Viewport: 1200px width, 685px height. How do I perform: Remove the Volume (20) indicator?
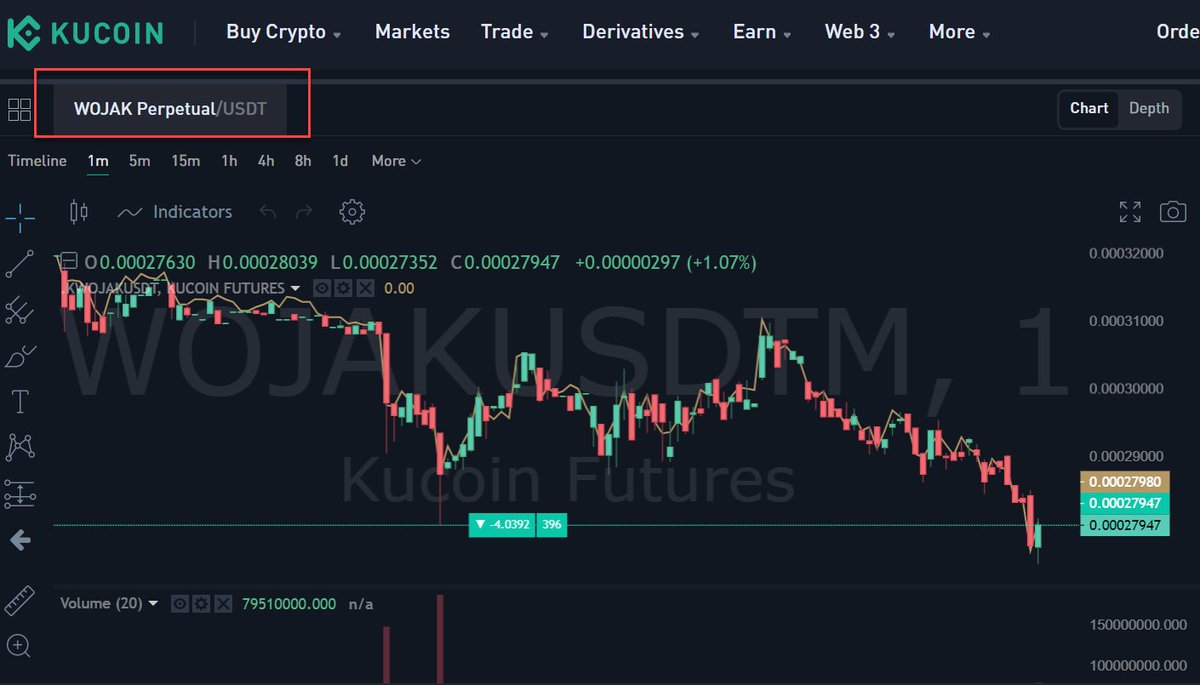(x=223, y=604)
